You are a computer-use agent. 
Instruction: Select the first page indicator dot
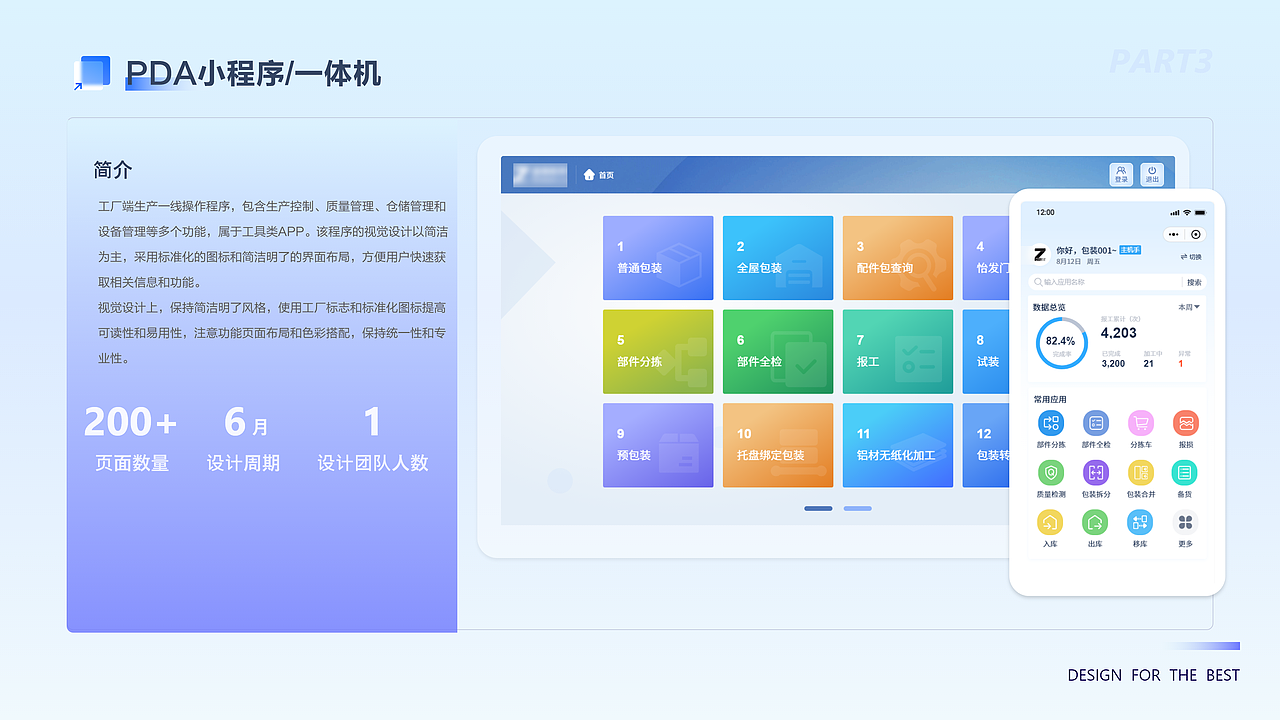(818, 508)
